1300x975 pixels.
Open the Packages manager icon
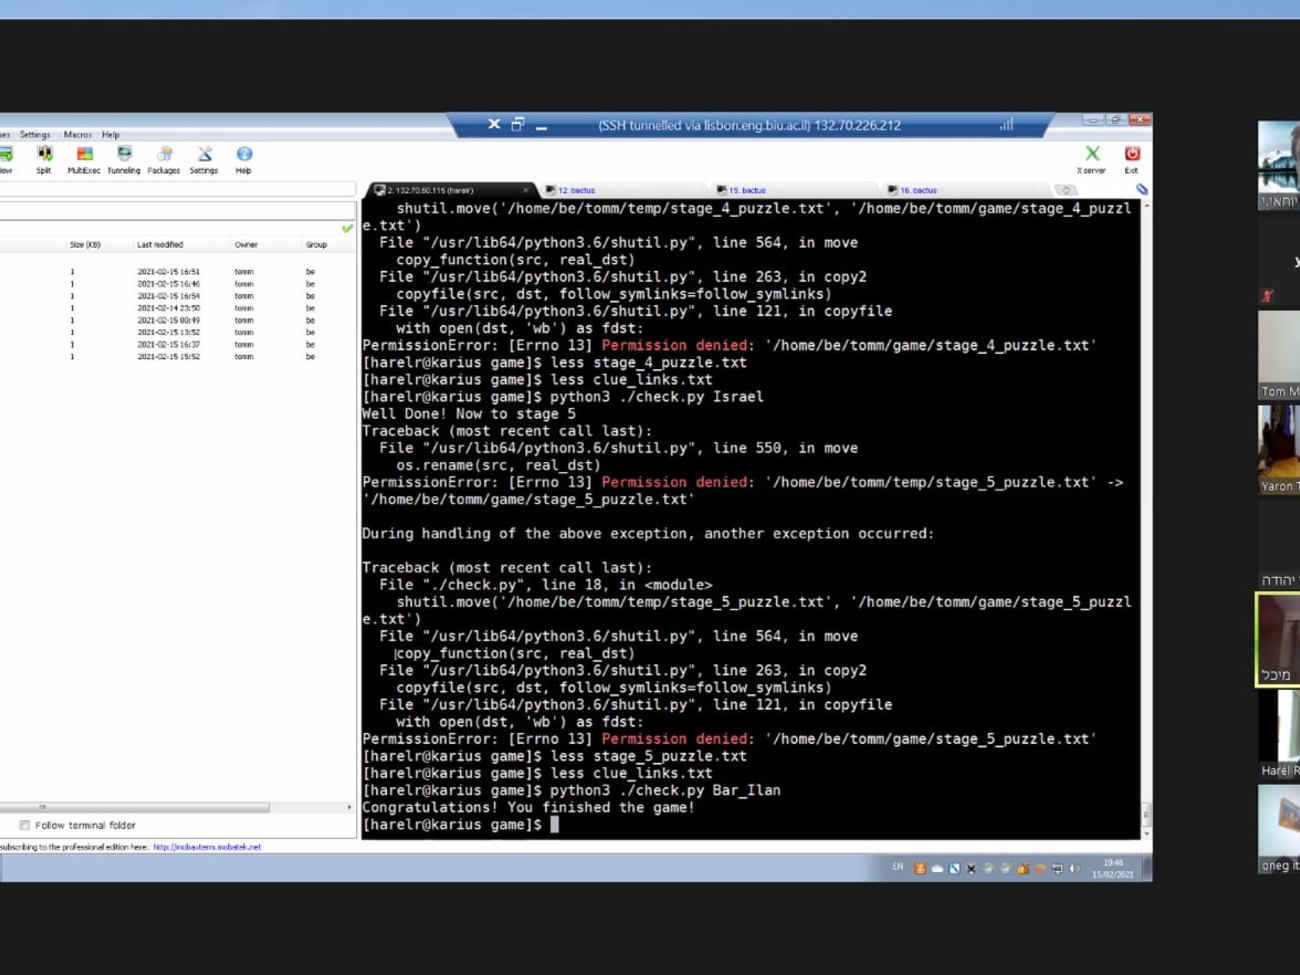coord(164,158)
